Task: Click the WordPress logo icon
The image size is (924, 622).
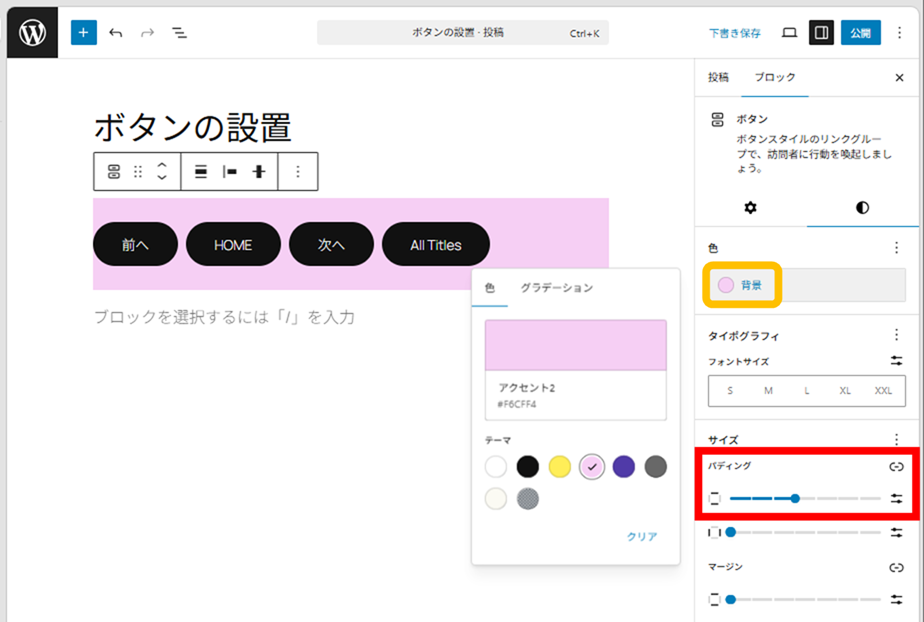Action: coord(33,33)
